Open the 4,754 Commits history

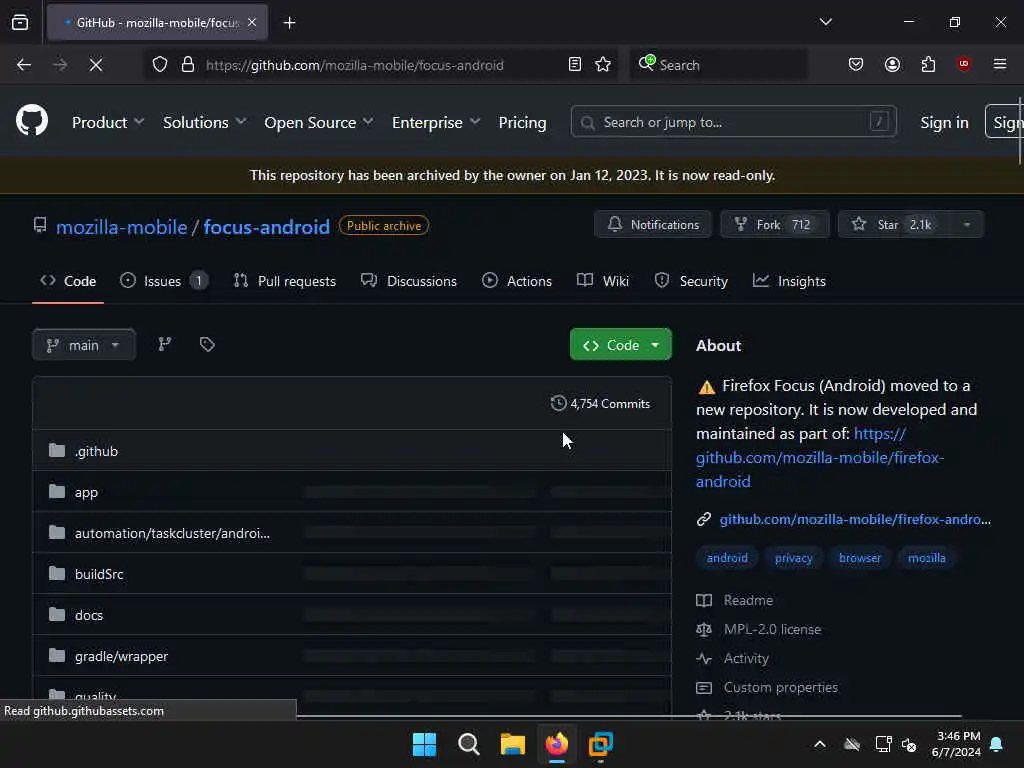click(600, 404)
